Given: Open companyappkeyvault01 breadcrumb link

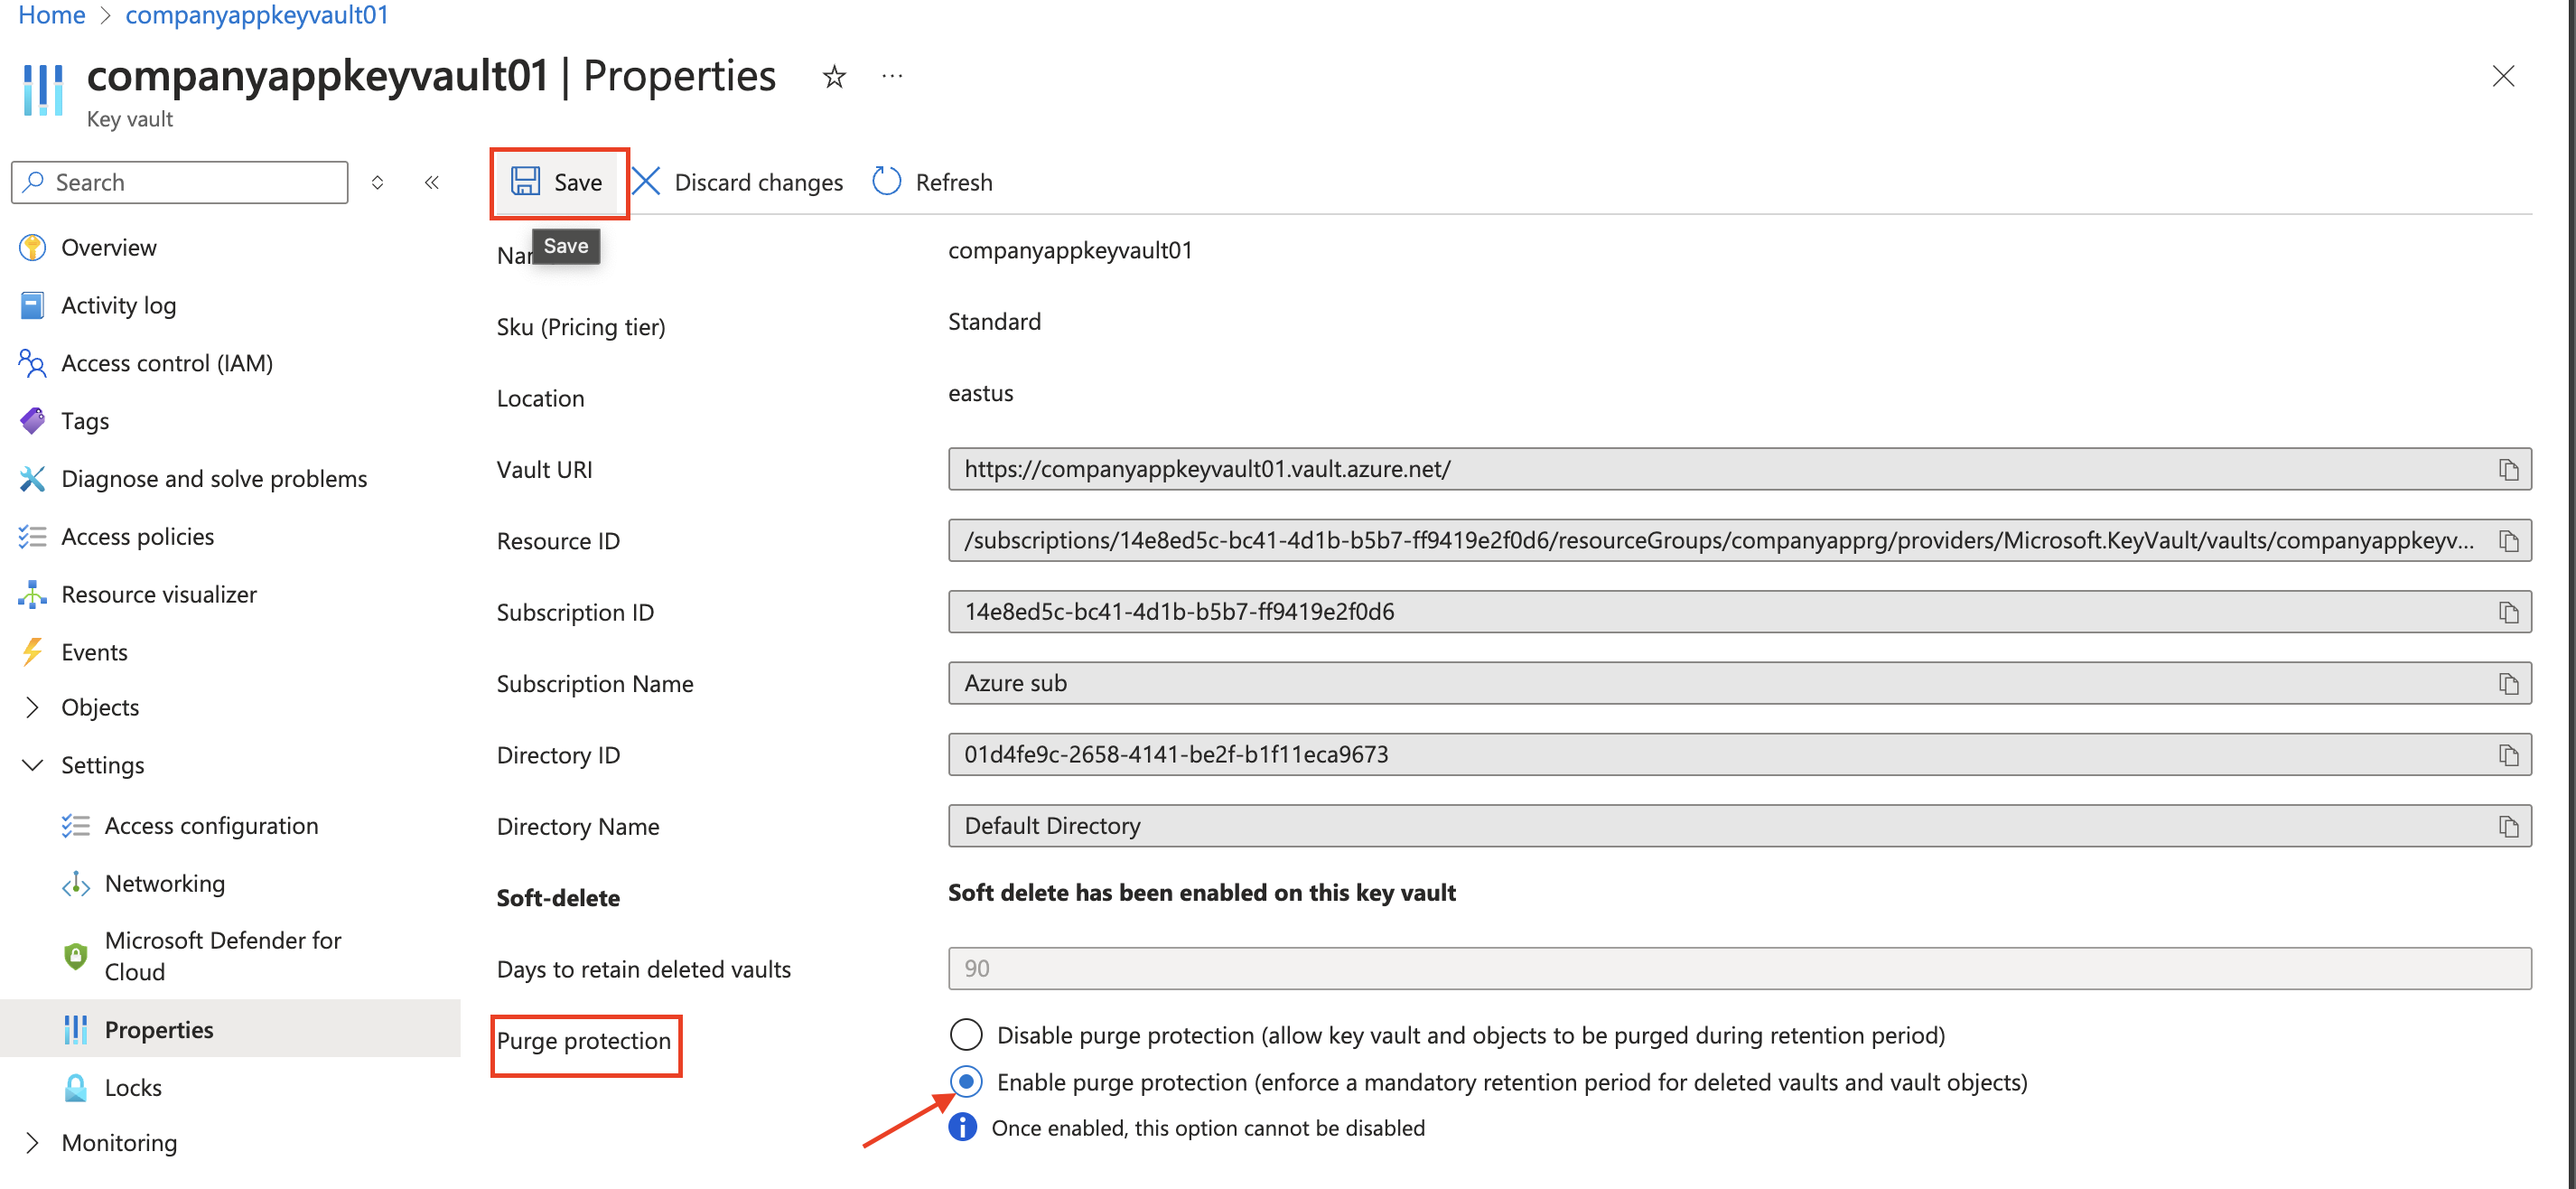Looking at the screenshot, I should 256,15.
